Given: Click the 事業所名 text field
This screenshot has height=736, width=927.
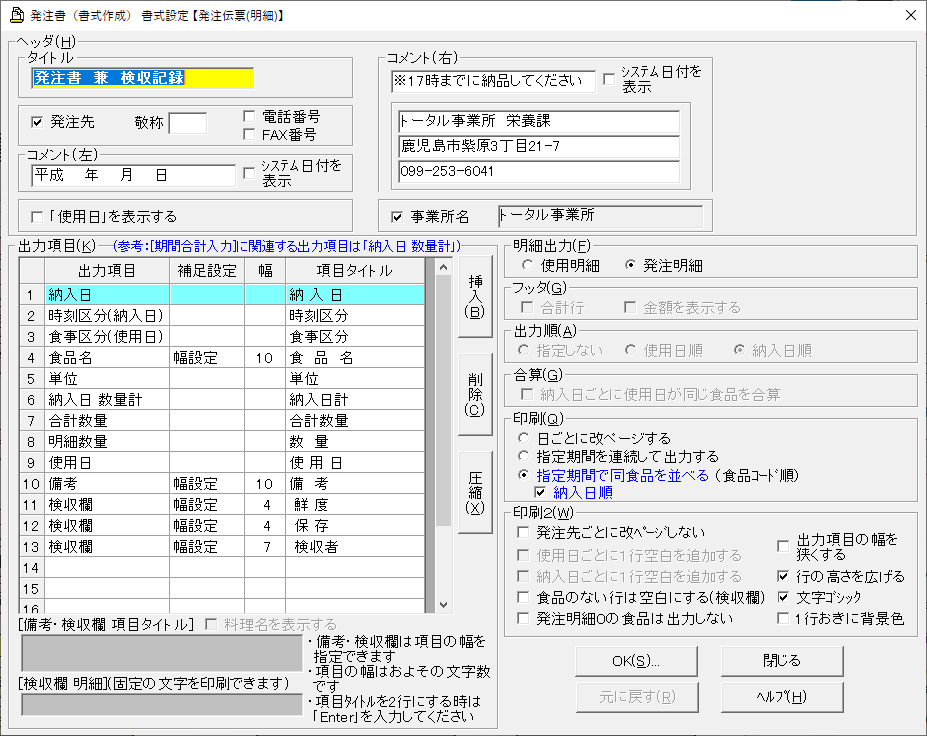Looking at the screenshot, I should pyautogui.click(x=600, y=216).
